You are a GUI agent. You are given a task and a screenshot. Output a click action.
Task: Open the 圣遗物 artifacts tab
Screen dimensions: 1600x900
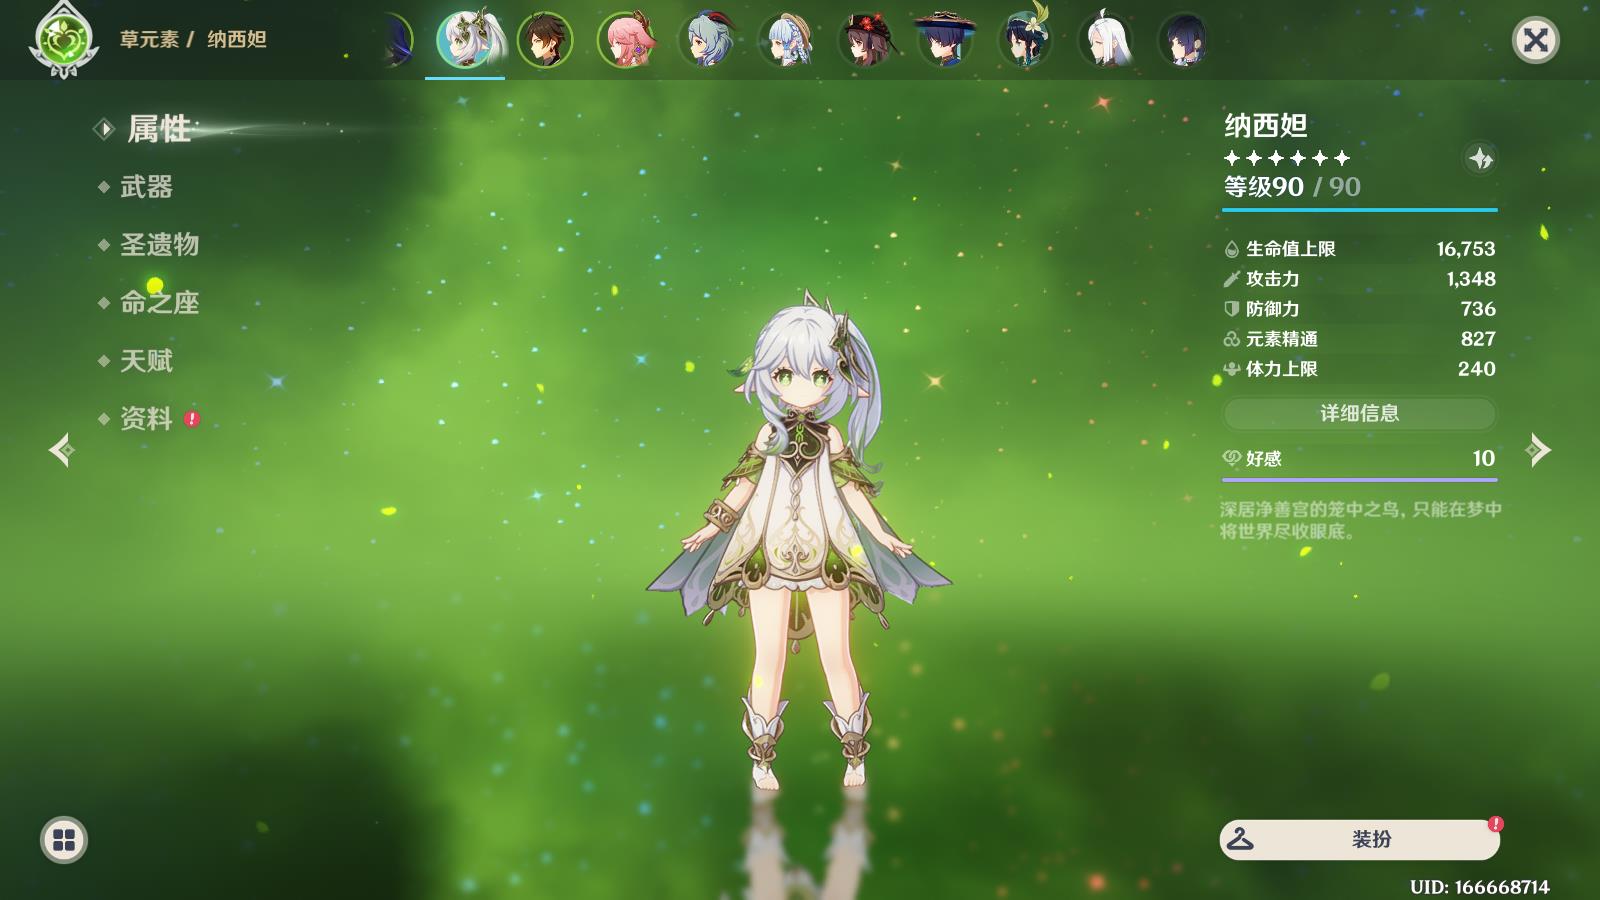tap(159, 245)
